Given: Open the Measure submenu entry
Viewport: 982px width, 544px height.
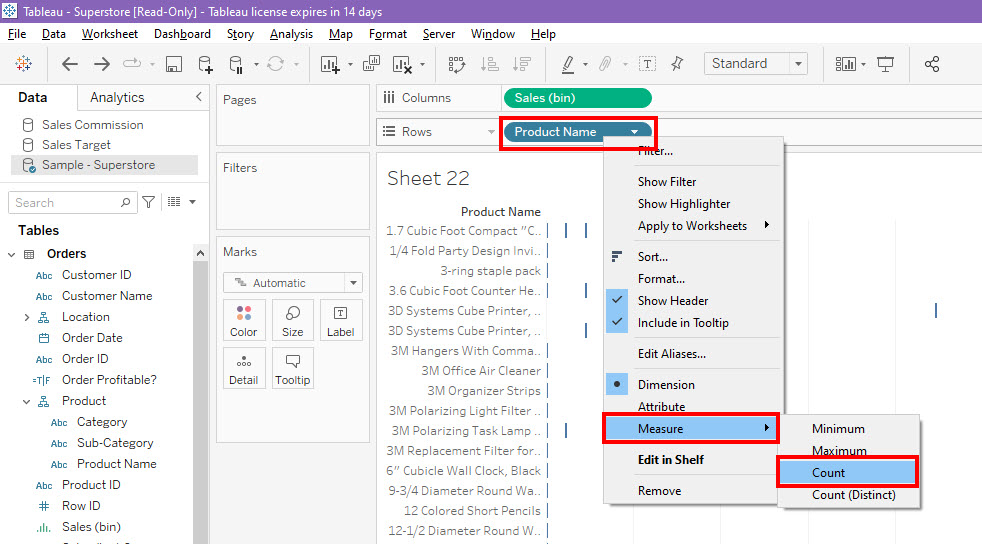Looking at the screenshot, I should [691, 429].
